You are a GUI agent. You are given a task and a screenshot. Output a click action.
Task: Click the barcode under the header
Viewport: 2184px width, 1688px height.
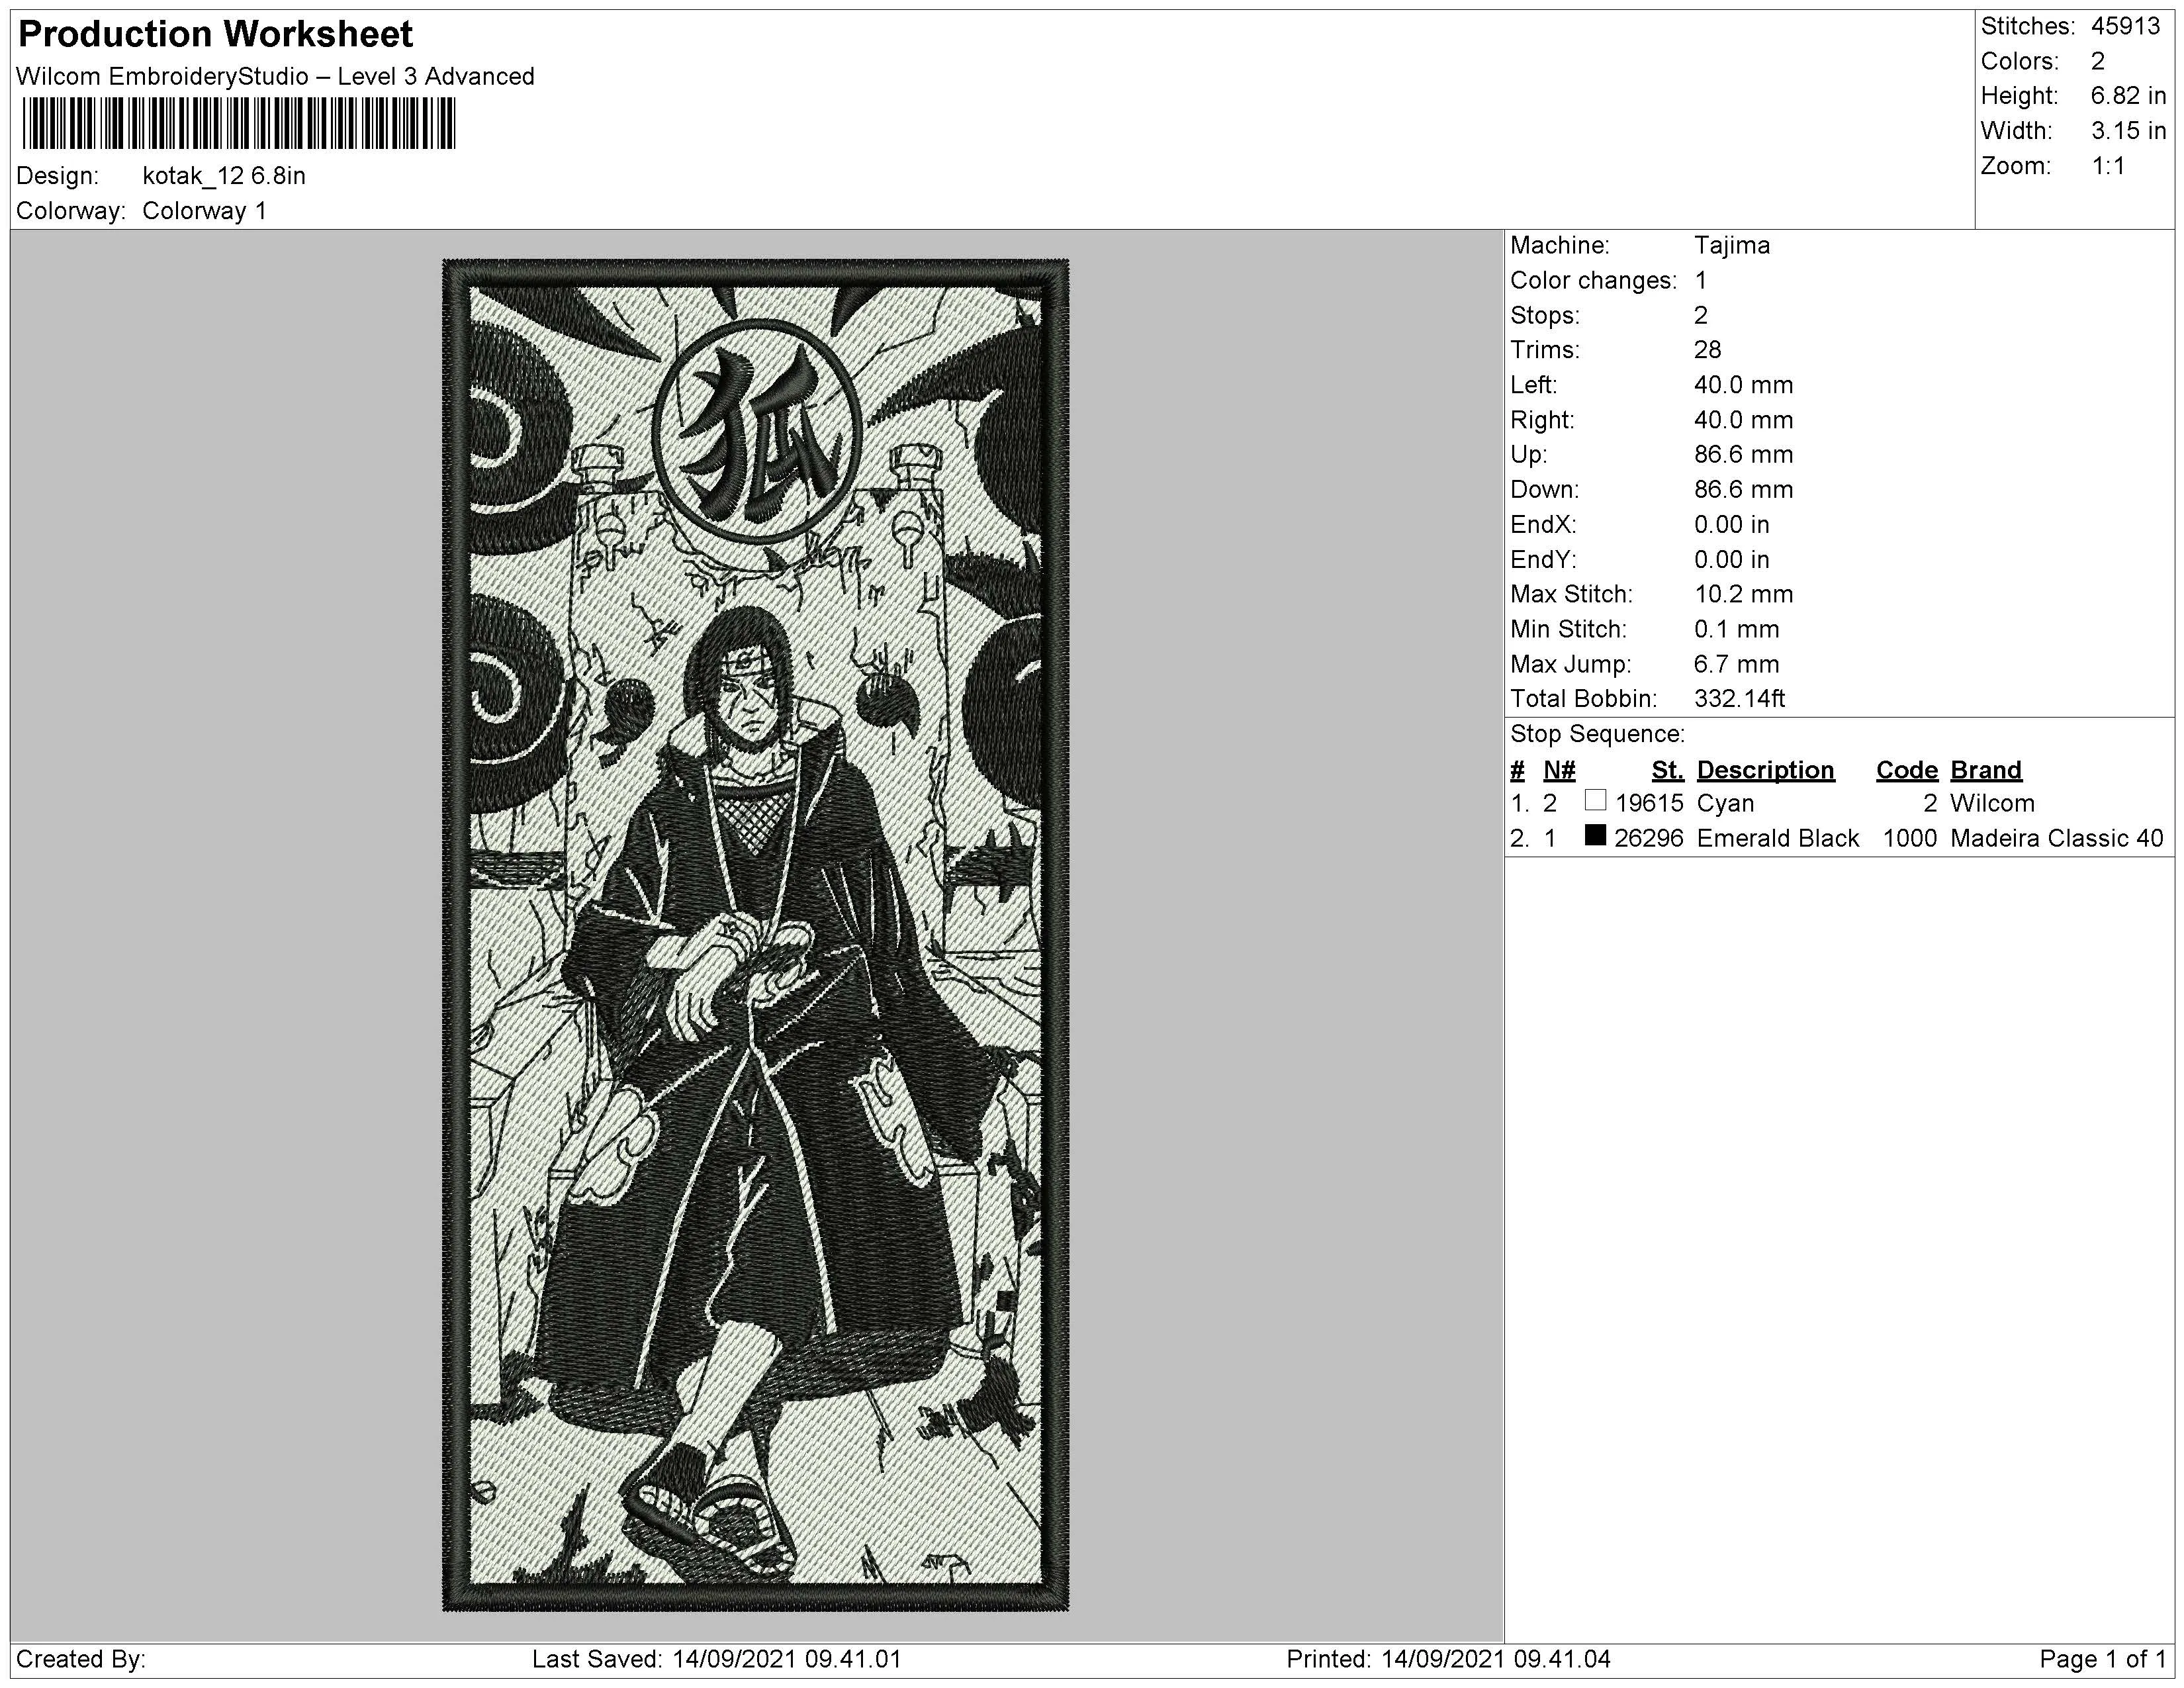pyautogui.click(x=239, y=124)
